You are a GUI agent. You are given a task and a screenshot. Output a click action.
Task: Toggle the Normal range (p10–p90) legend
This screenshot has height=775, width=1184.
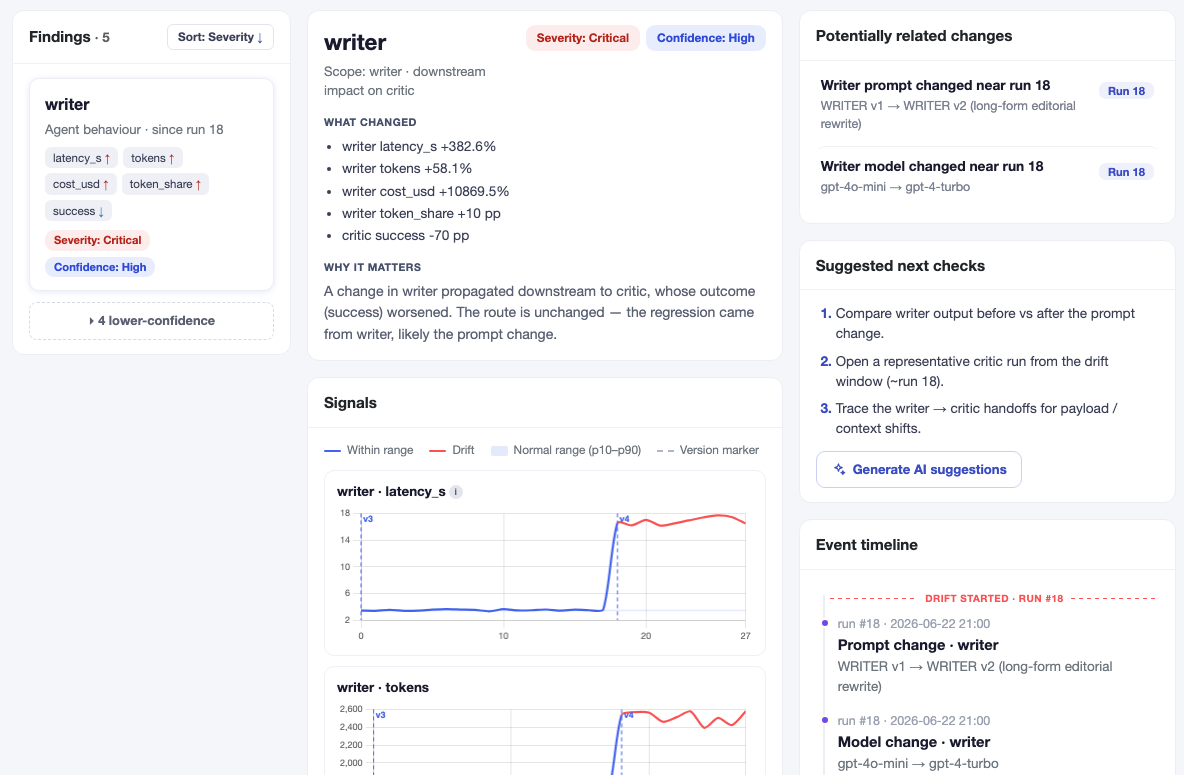(566, 450)
